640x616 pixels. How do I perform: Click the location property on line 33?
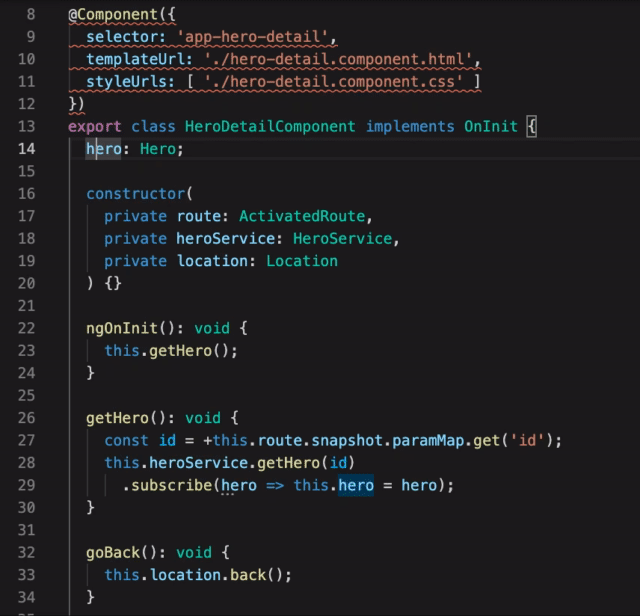[x=185, y=576]
